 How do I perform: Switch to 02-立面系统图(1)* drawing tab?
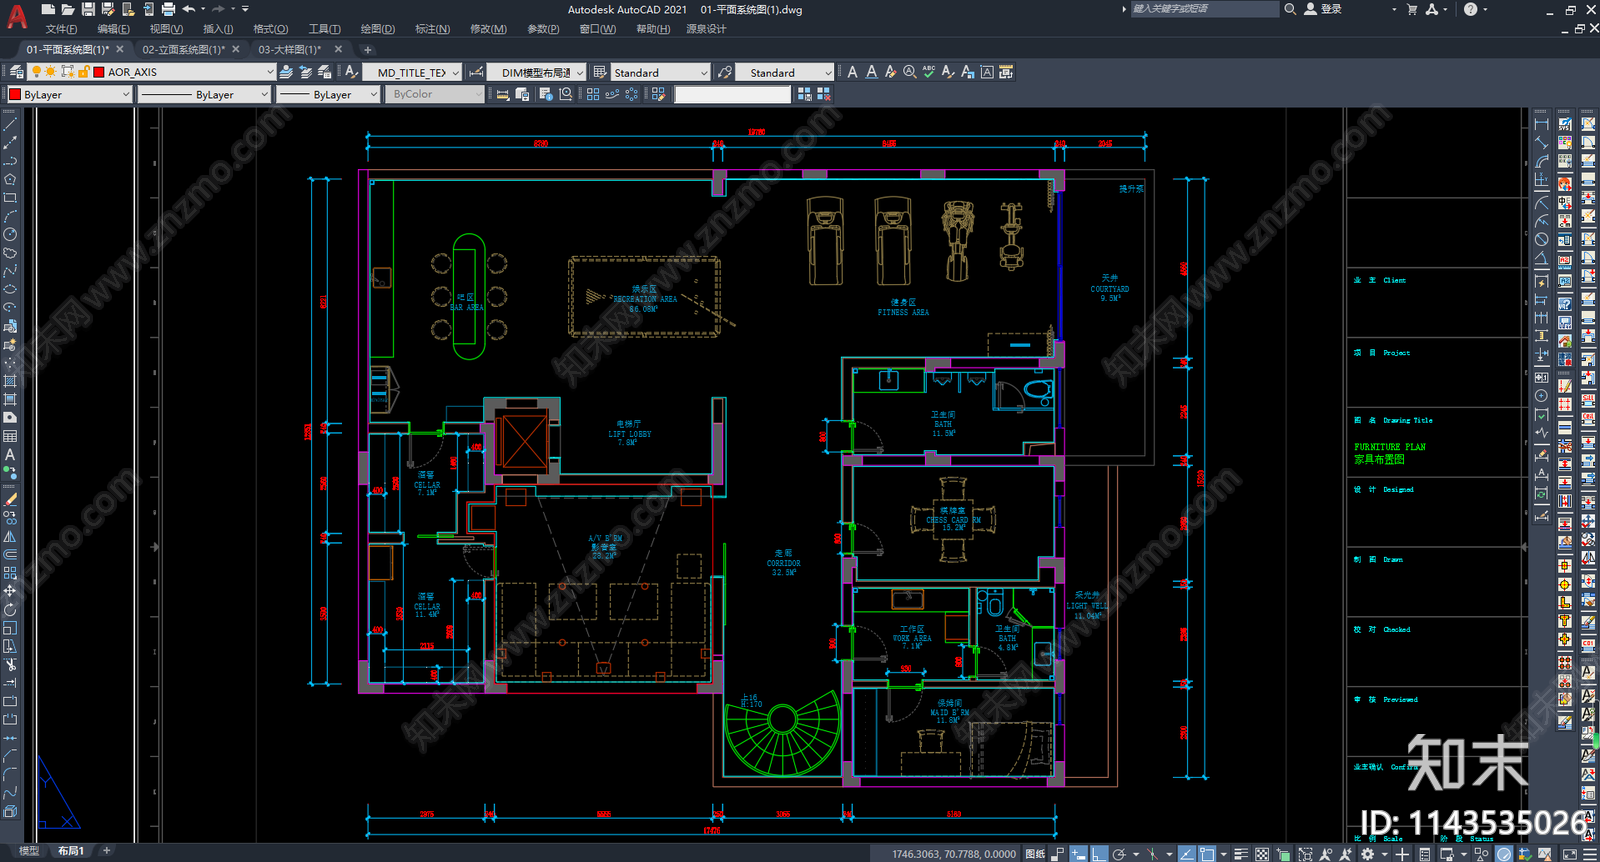183,49
